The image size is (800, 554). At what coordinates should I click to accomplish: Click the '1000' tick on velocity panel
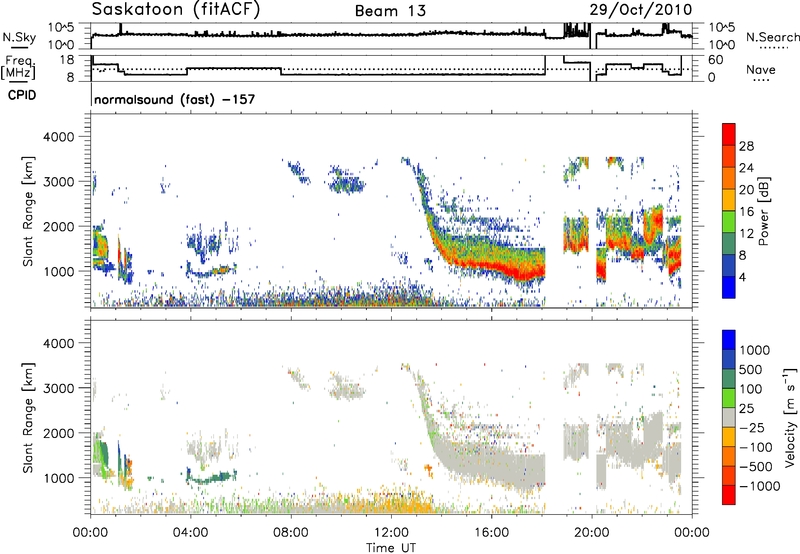[x=58, y=478]
